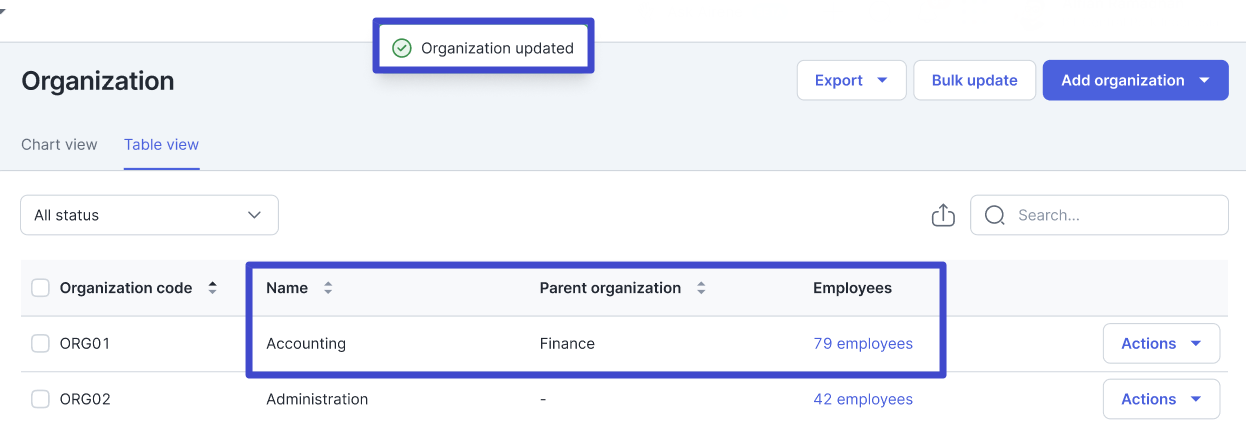Viewport: 1246px width, 423px height.
Task: Click the Bulk update button
Action: [974, 80]
